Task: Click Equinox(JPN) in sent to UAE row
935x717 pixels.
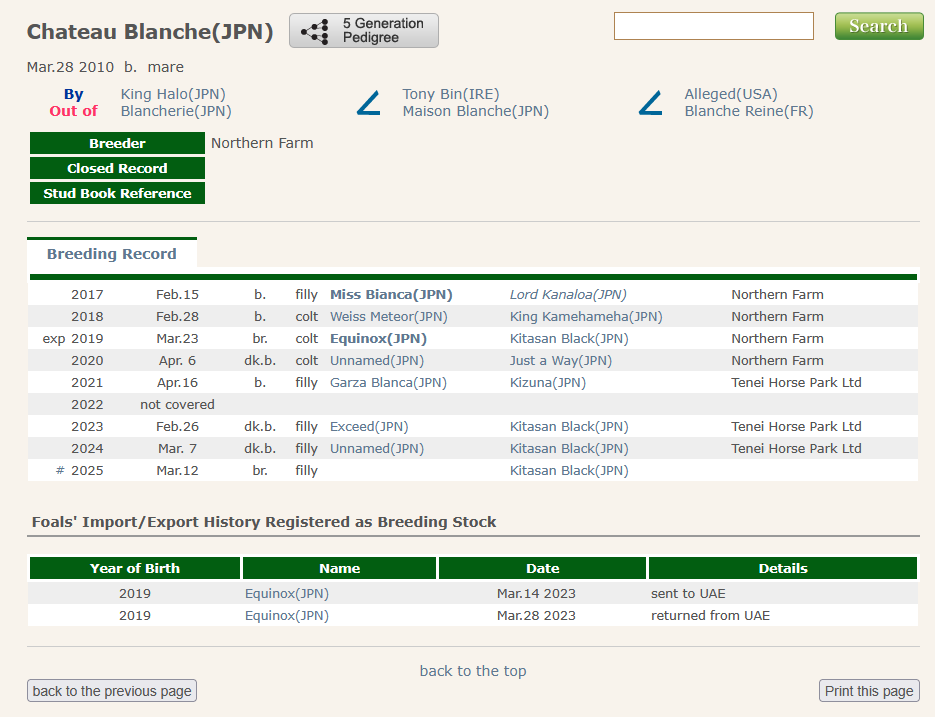Action: coord(287,594)
